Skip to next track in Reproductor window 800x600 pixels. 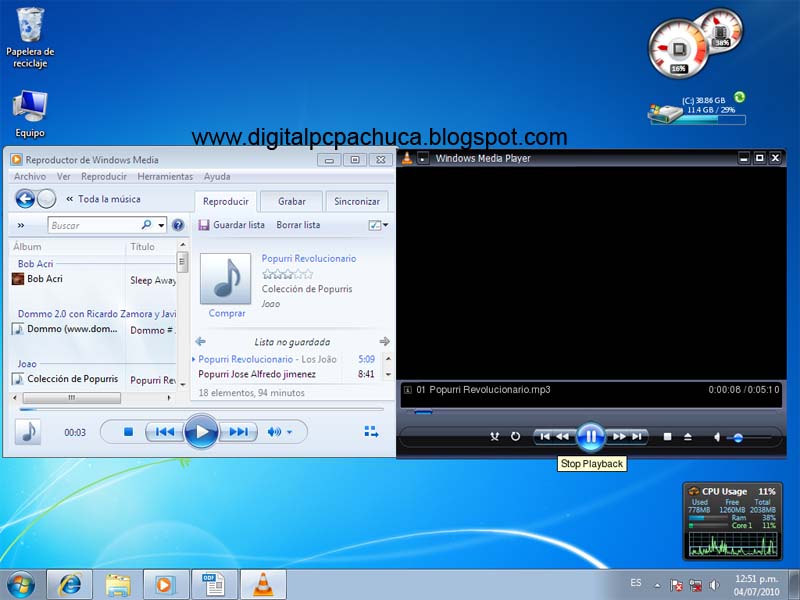pyautogui.click(x=238, y=432)
